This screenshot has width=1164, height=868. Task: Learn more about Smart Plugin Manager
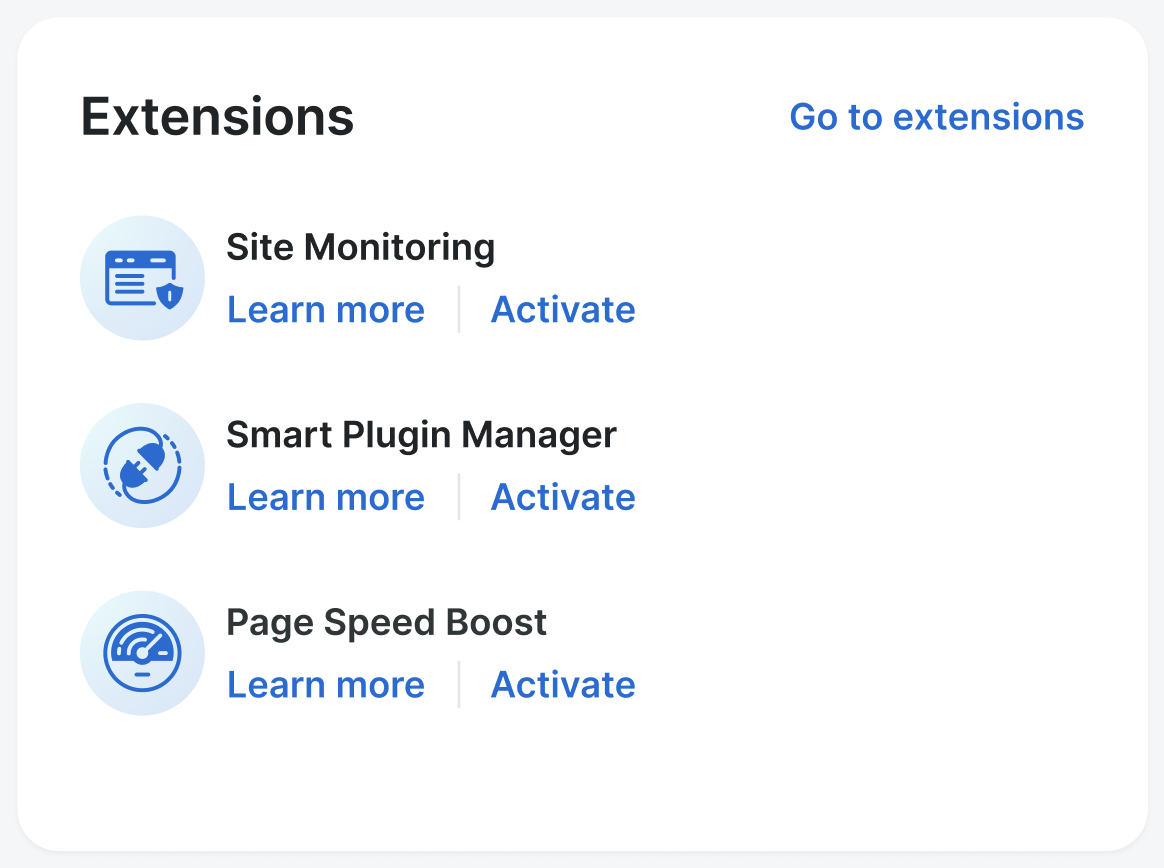coord(326,497)
